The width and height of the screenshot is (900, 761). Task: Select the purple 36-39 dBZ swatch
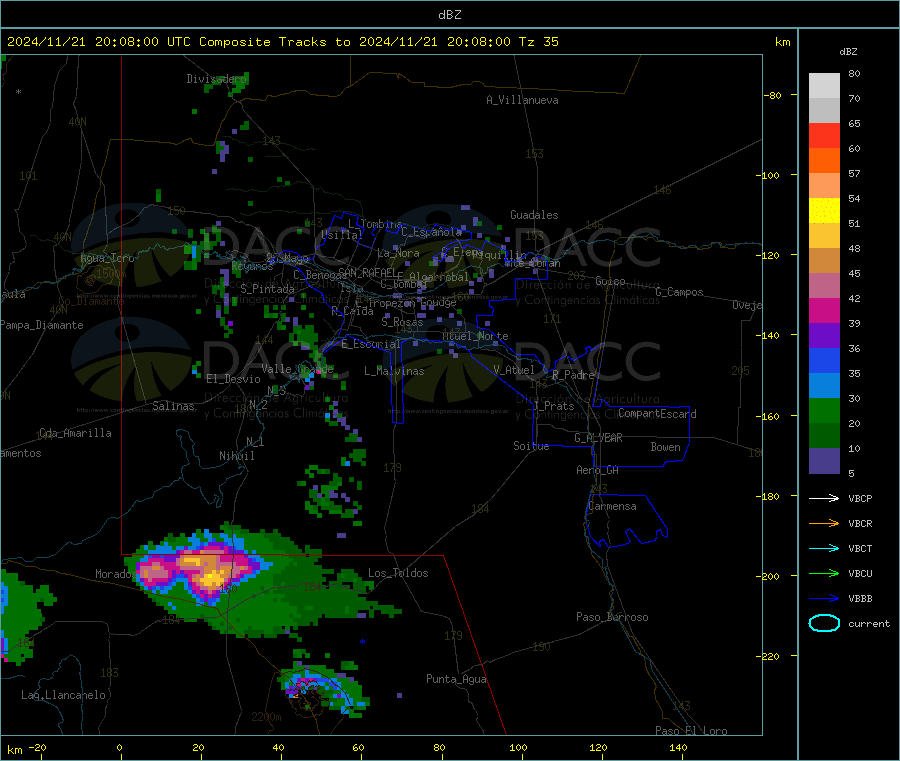click(x=824, y=336)
